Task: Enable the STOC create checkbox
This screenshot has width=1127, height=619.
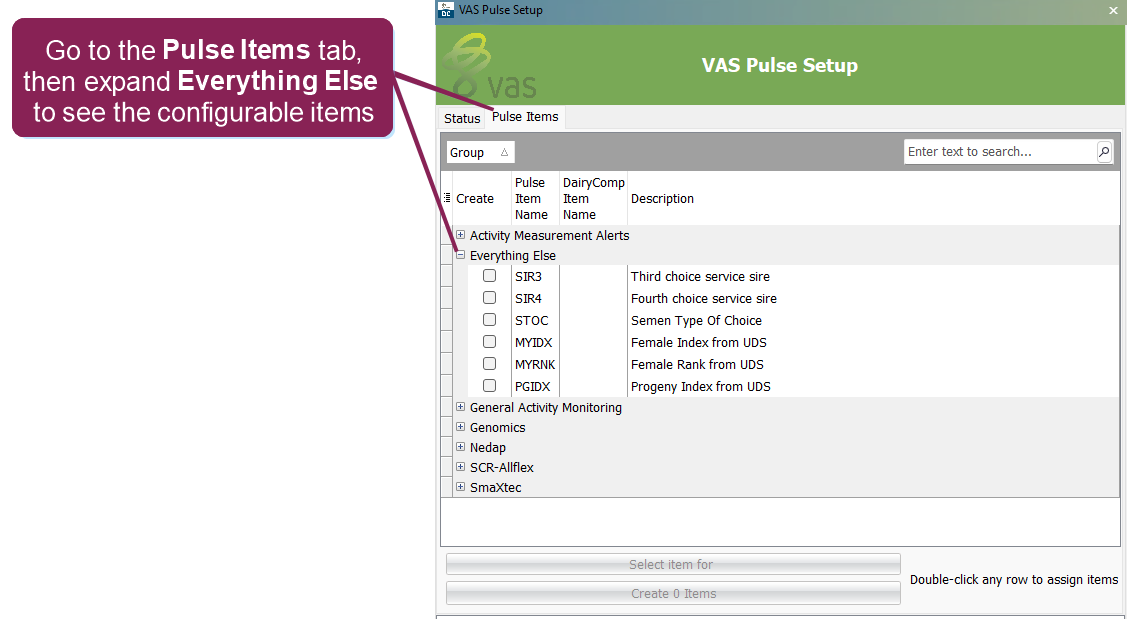Action: pyautogui.click(x=490, y=320)
